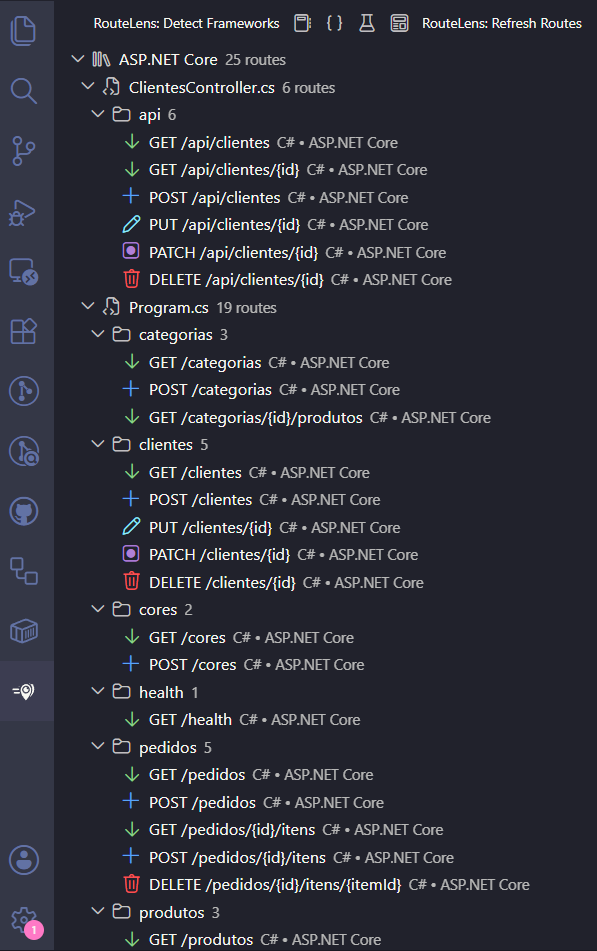The height and width of the screenshot is (951, 597).
Task: Click the beaker flask toolbar icon
Action: pyautogui.click(x=366, y=23)
